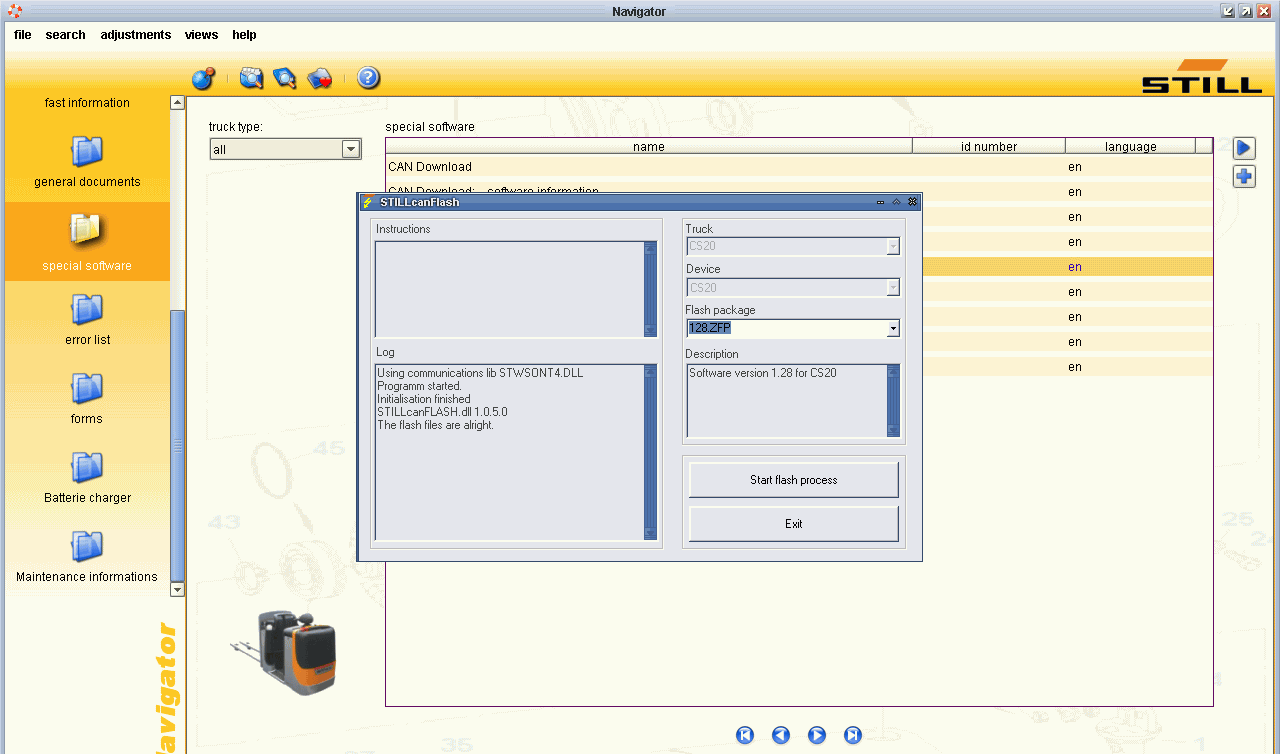Open the Maintenance informations folder
The height and width of the screenshot is (754, 1280).
[x=87, y=547]
